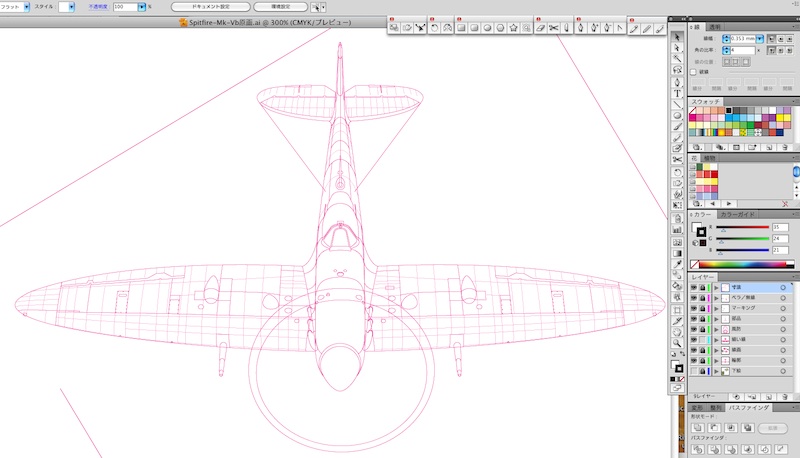Hide the マーキング layer via eye icon
800x458 pixels.
[x=693, y=308]
